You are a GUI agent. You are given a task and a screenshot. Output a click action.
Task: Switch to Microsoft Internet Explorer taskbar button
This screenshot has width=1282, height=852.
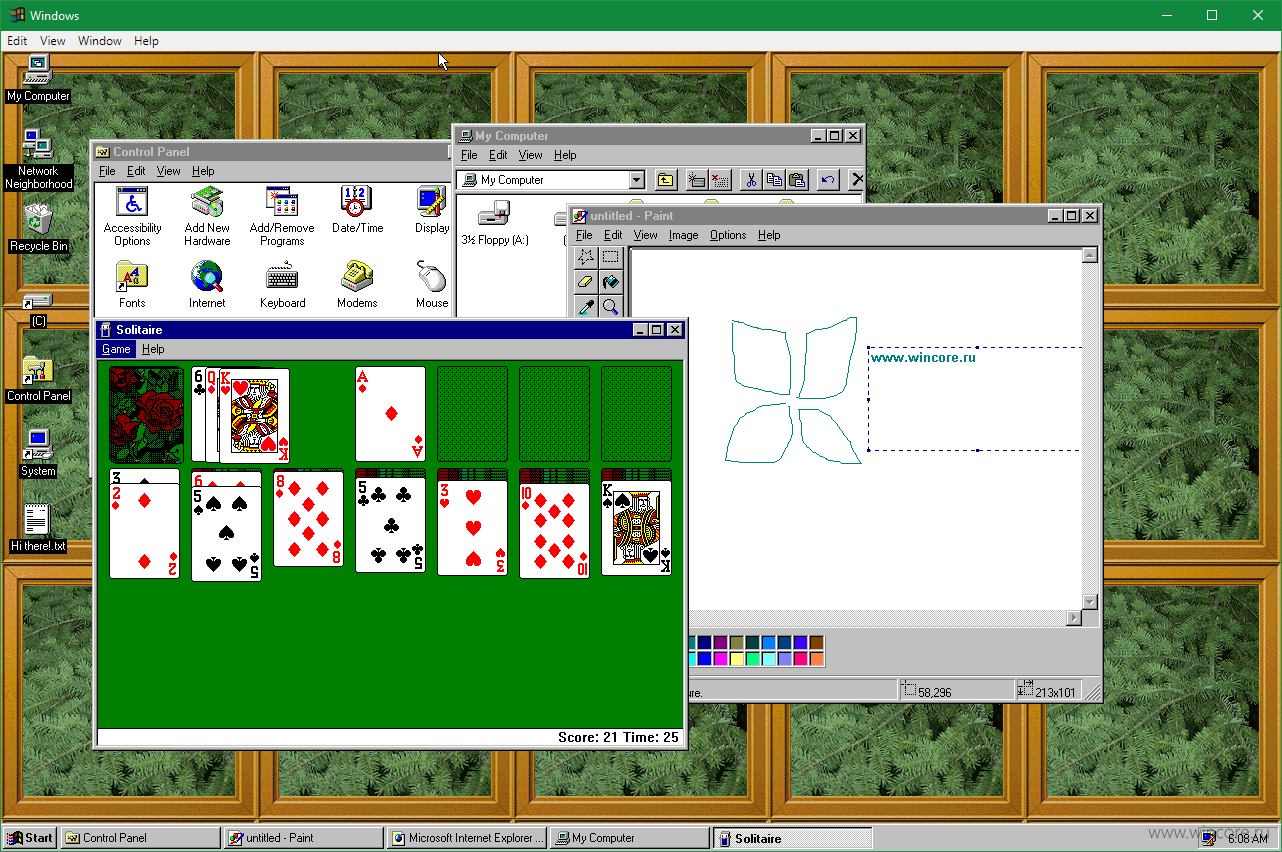(467, 838)
